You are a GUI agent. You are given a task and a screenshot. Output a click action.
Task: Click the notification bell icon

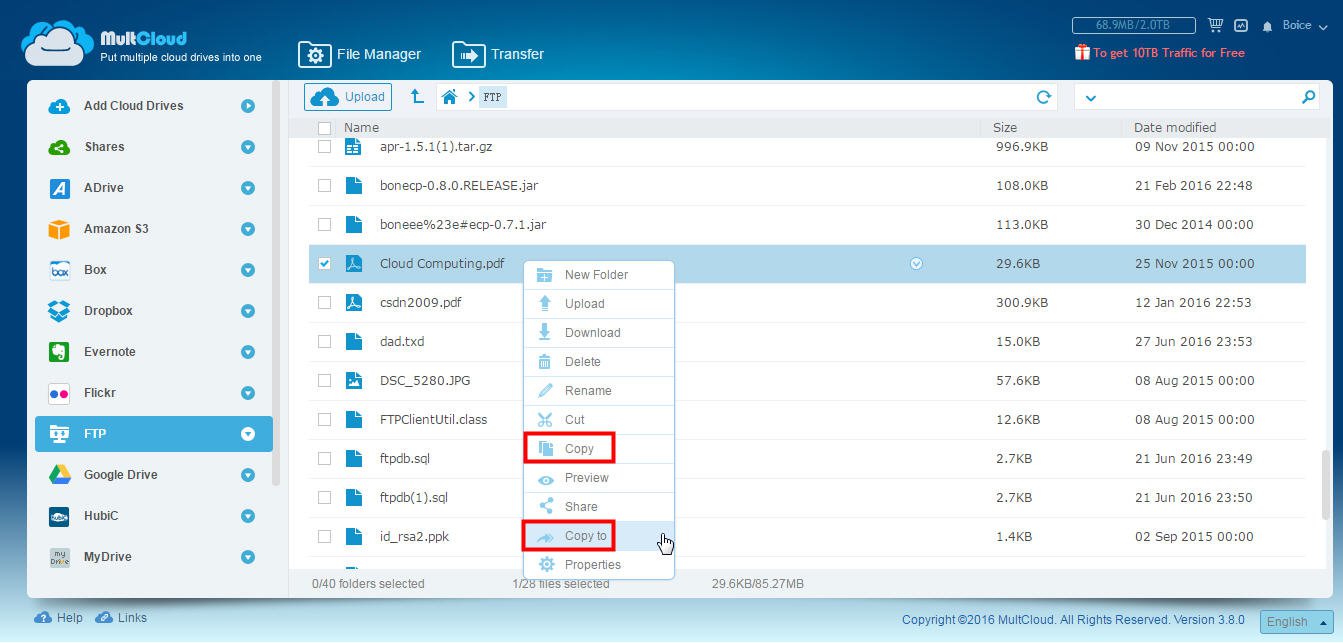[1268, 26]
